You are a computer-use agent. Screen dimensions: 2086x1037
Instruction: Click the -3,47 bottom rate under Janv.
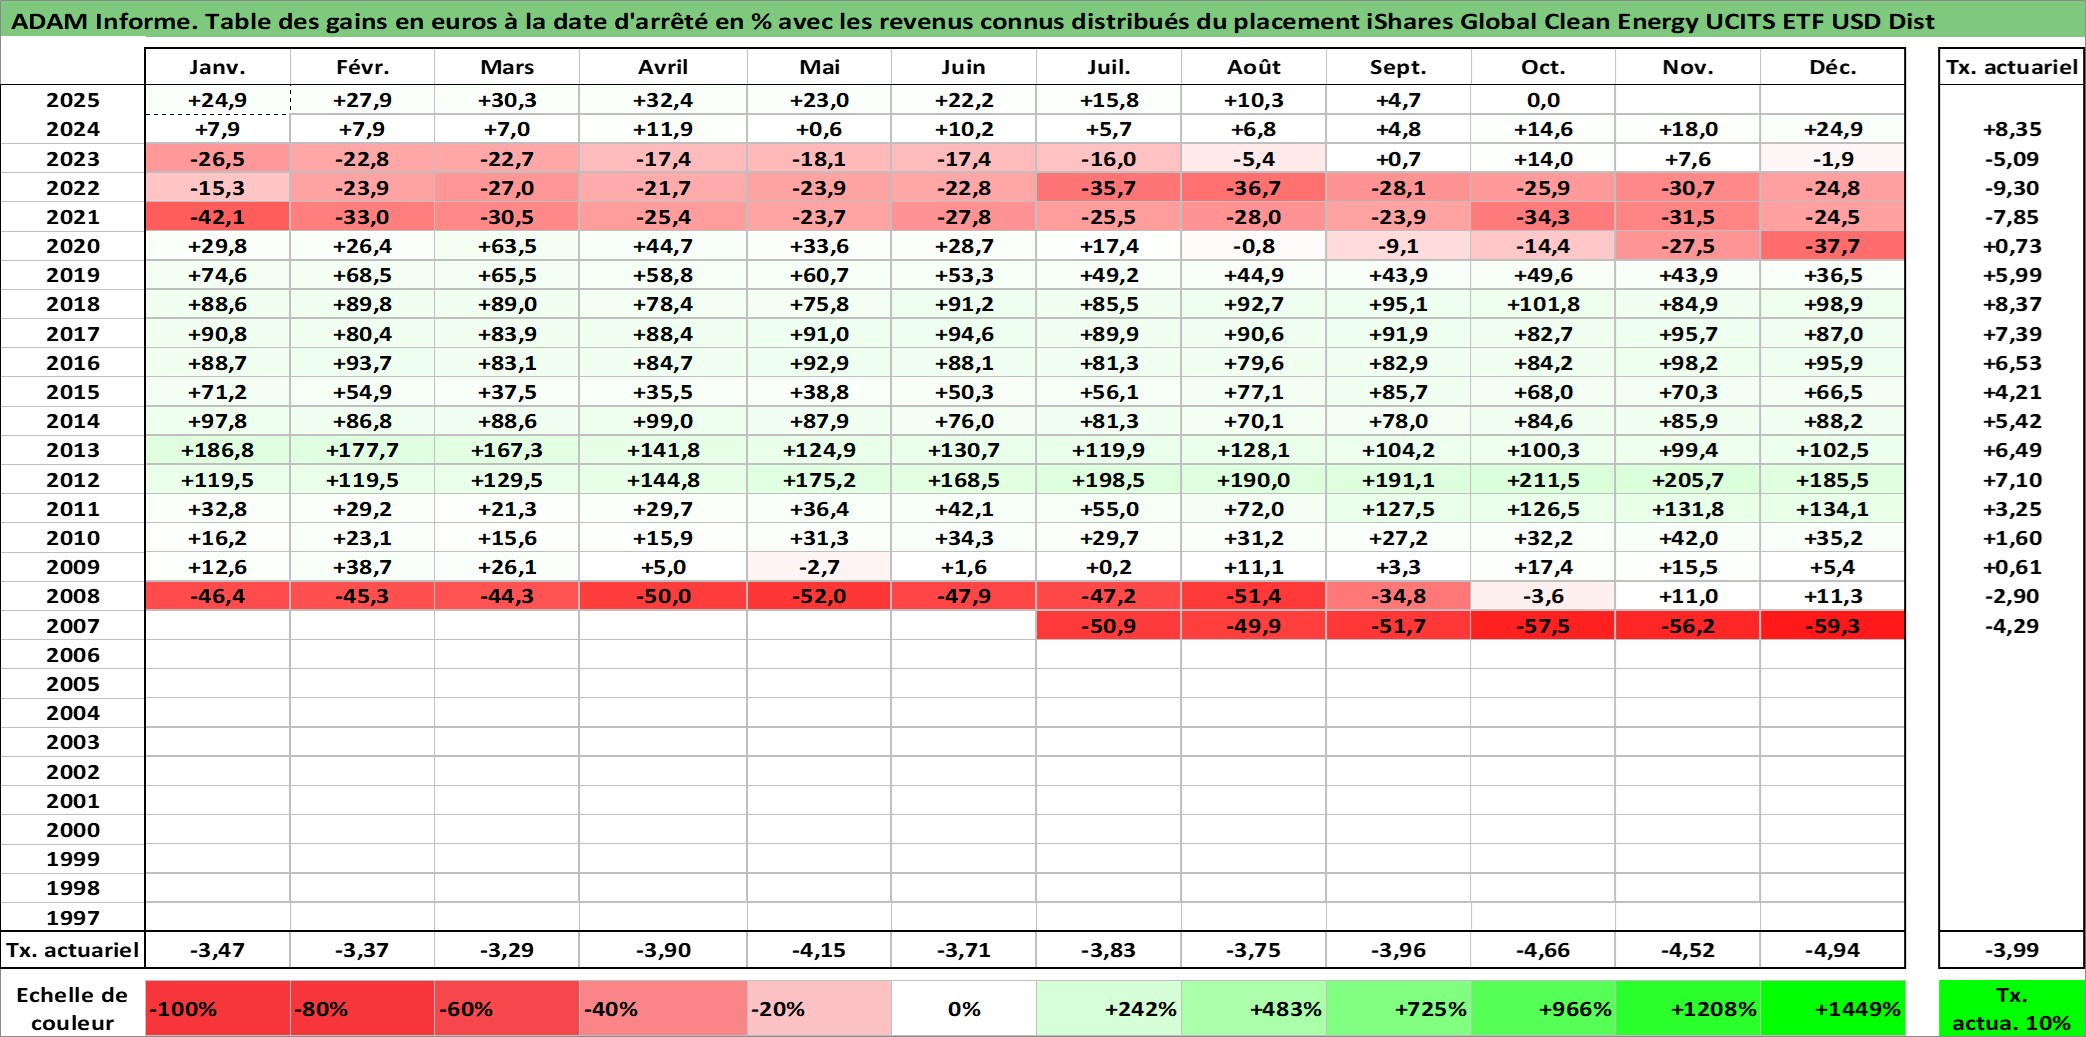(x=217, y=950)
